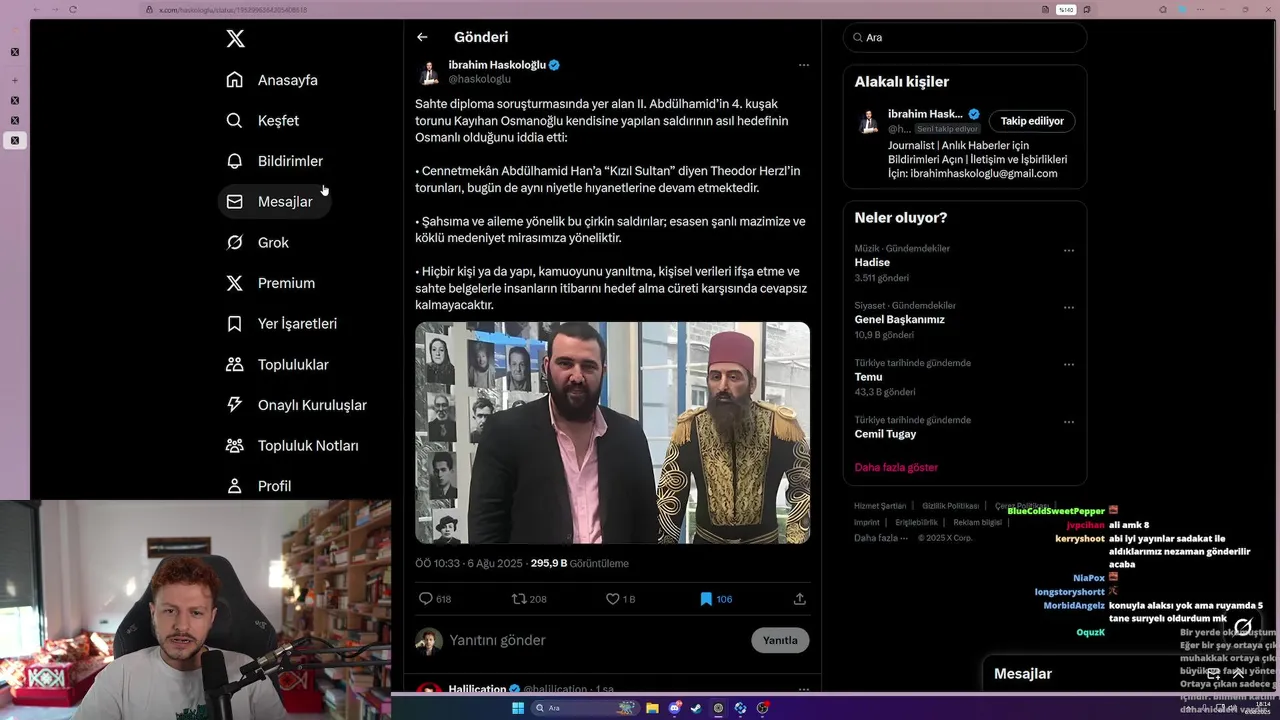This screenshot has width=1280, height=720.
Task: Go back with the Gönderi arrow
Action: (x=422, y=37)
